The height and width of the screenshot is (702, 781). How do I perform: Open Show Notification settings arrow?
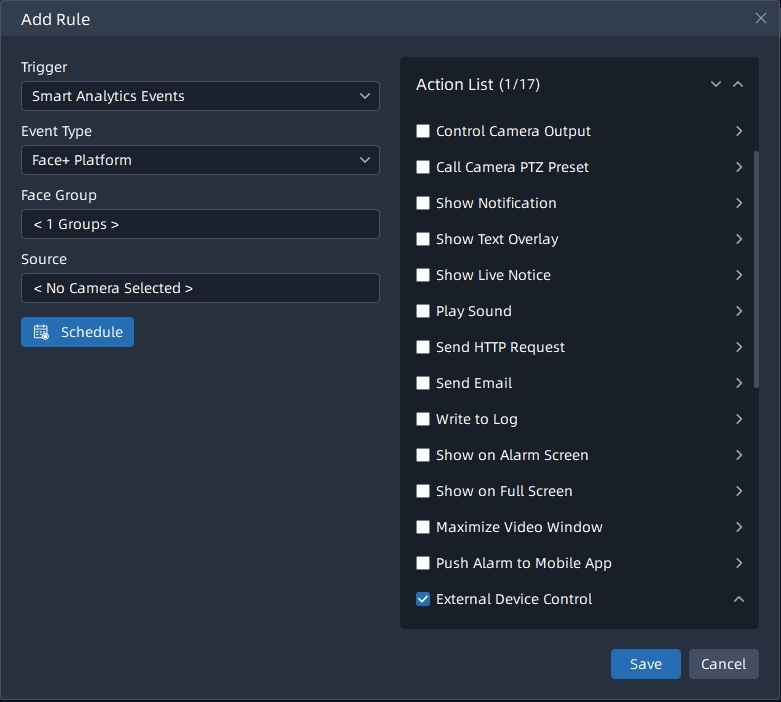pos(739,203)
